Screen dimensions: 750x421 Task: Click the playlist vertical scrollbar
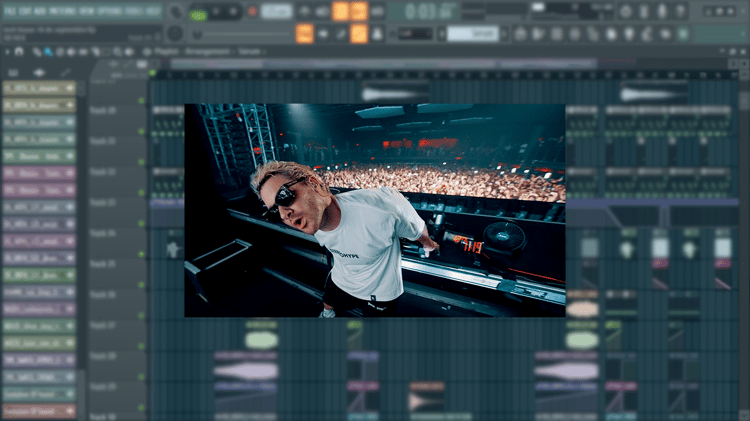[744, 100]
